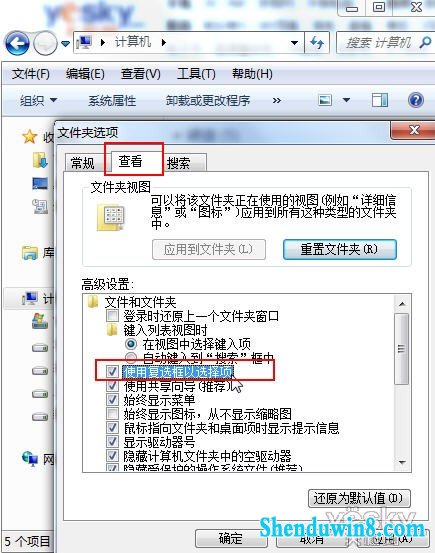Click the change view icon in toolbar
This screenshot has height=553, width=435.
coord(325,100)
